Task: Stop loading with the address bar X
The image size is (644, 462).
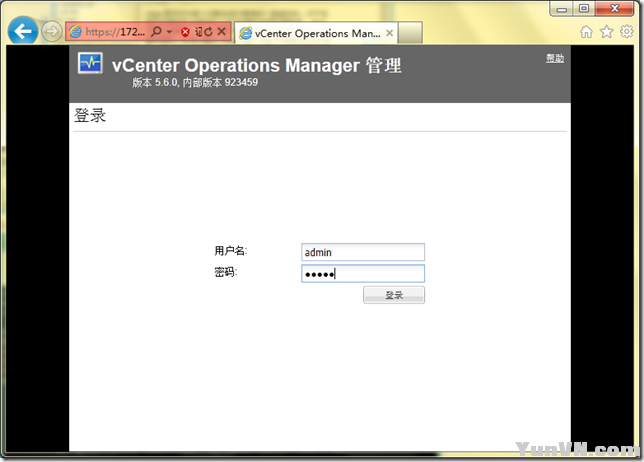Action: point(221,31)
